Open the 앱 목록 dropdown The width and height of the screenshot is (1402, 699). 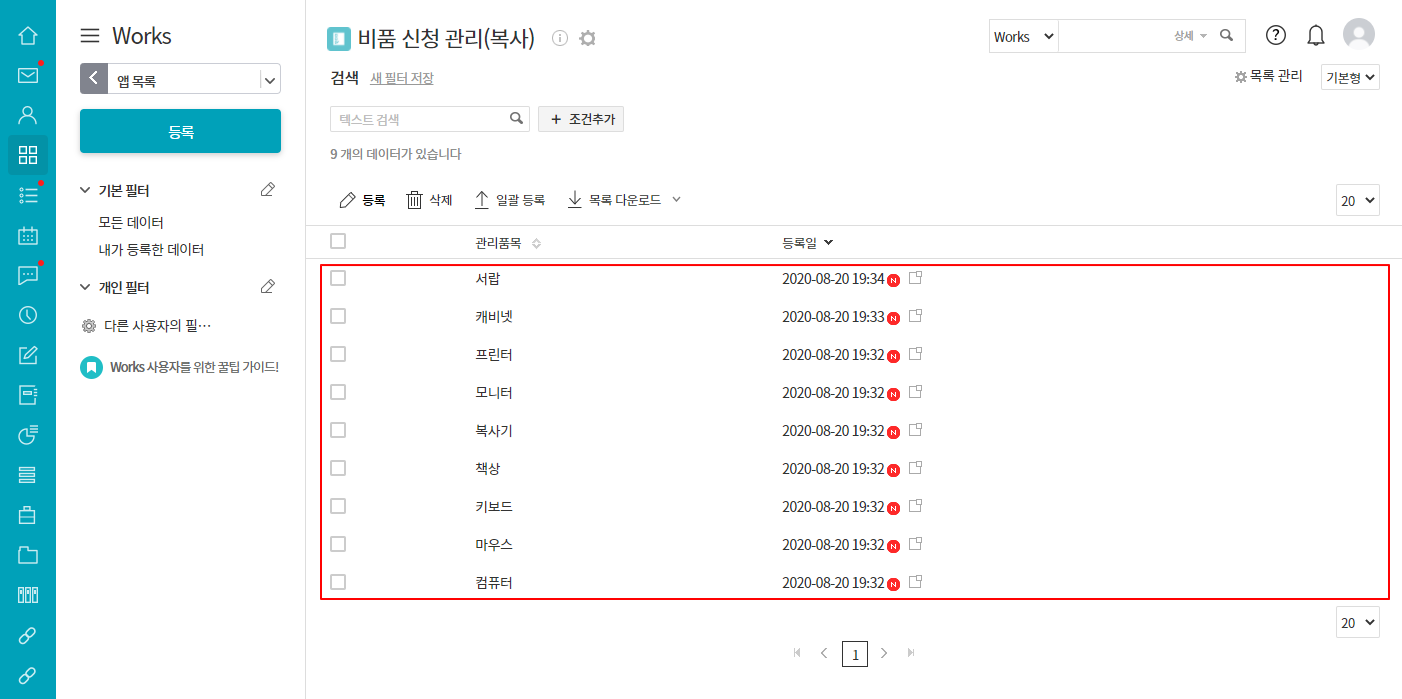tap(269, 79)
